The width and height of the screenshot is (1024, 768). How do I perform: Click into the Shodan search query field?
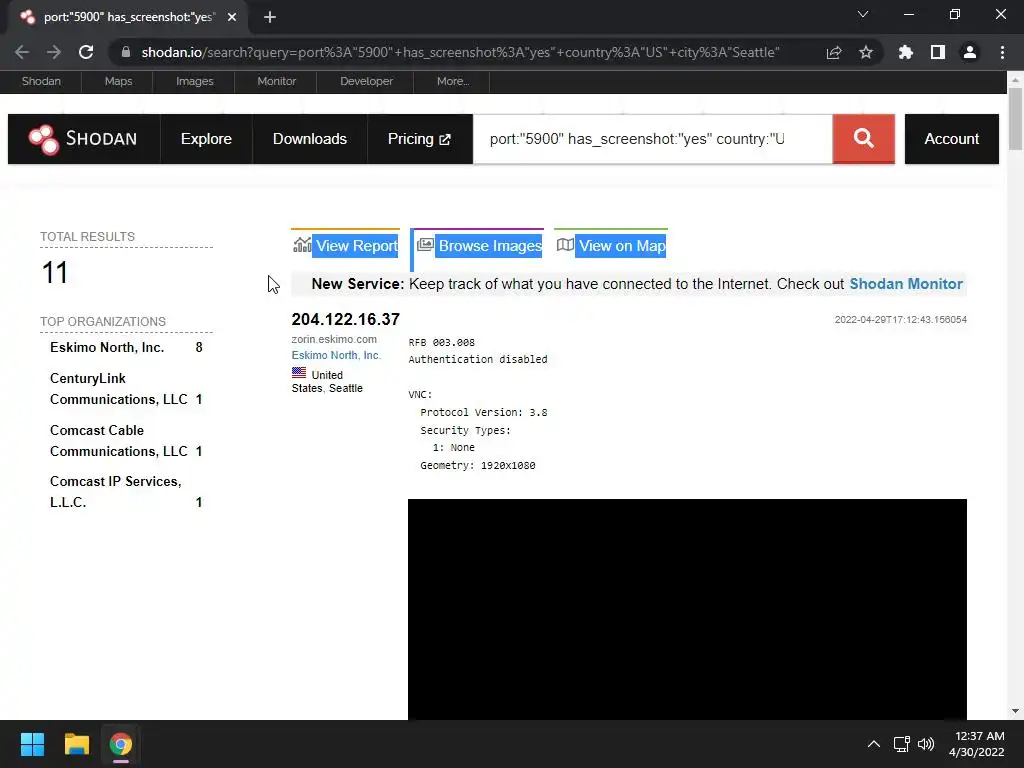pos(652,138)
